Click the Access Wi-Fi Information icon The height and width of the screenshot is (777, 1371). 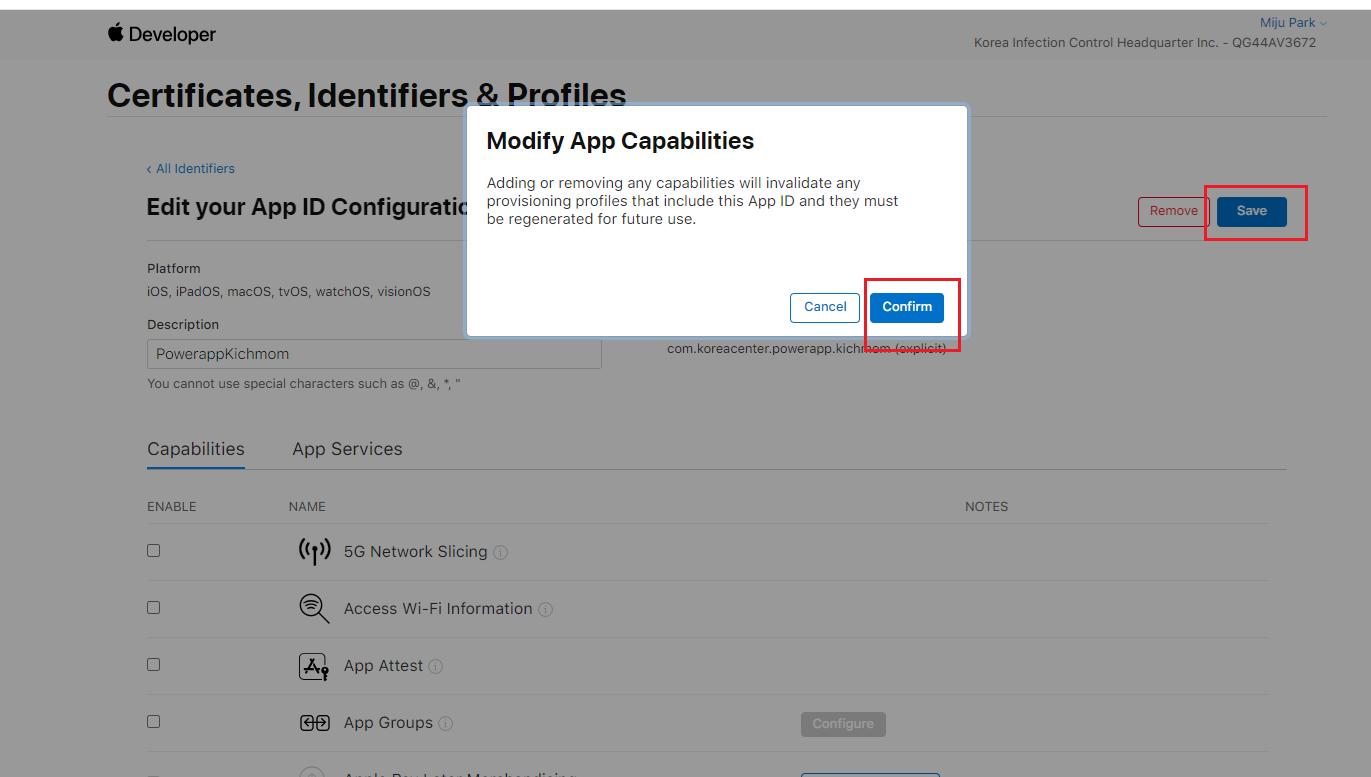314,608
